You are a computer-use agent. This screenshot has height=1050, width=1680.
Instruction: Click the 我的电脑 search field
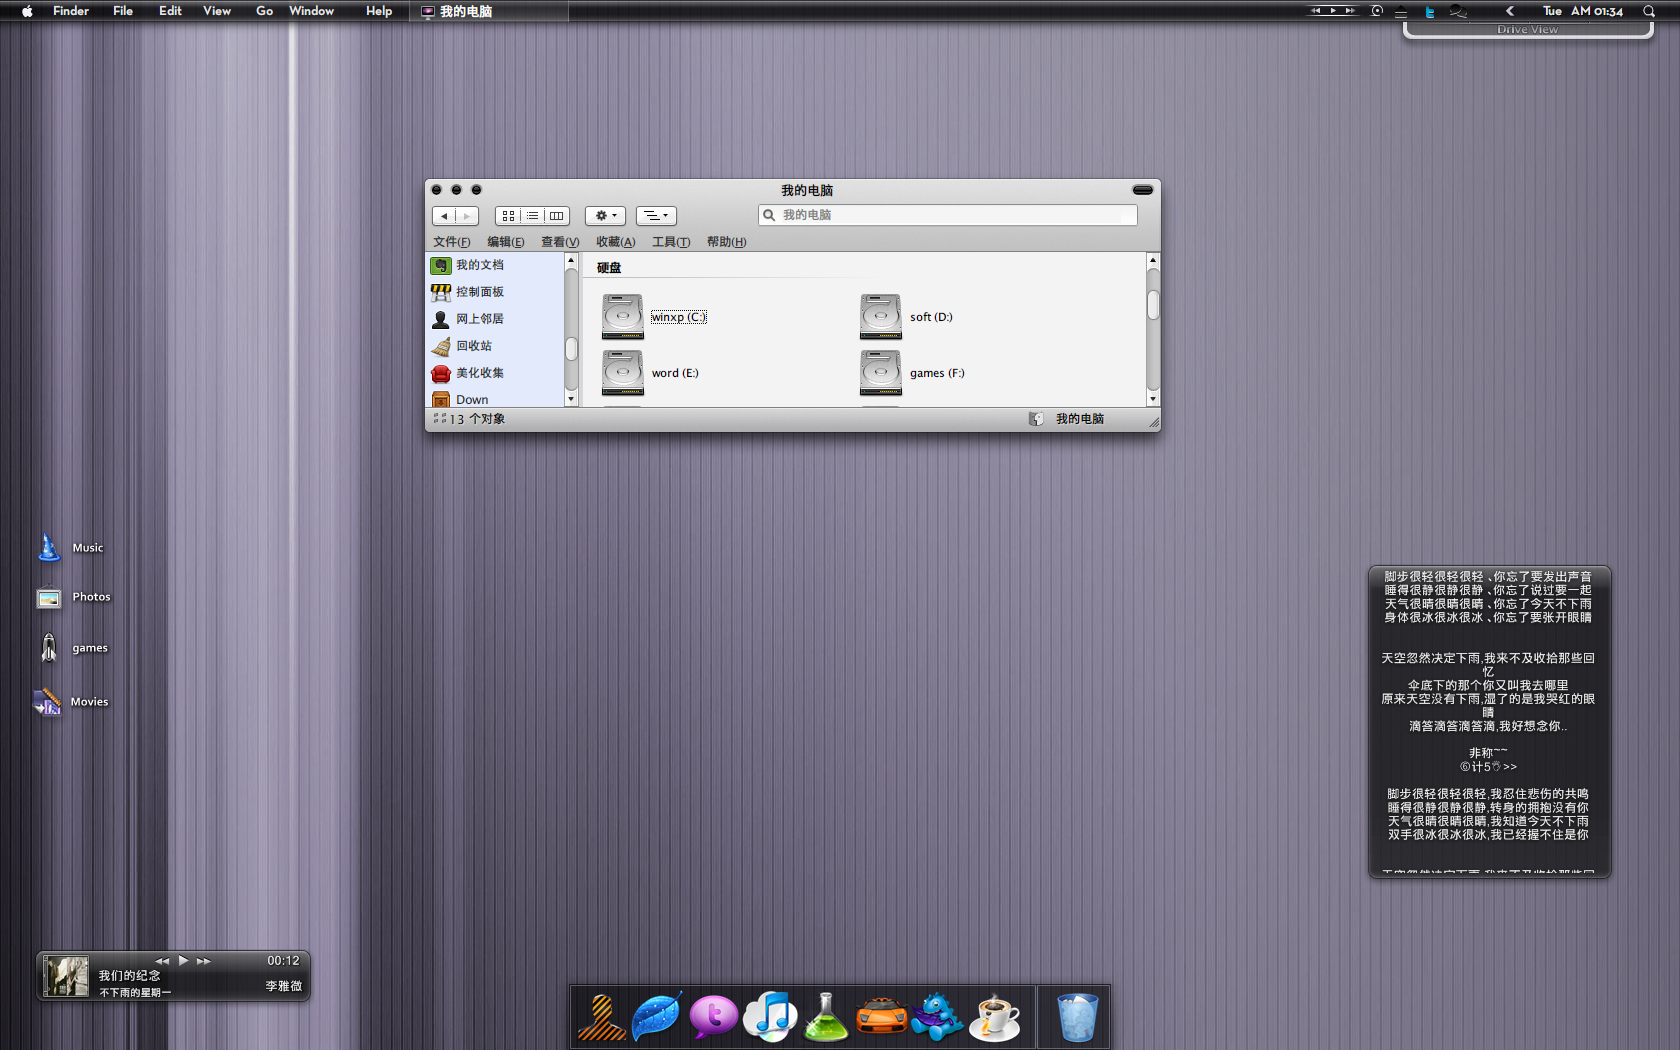(948, 215)
